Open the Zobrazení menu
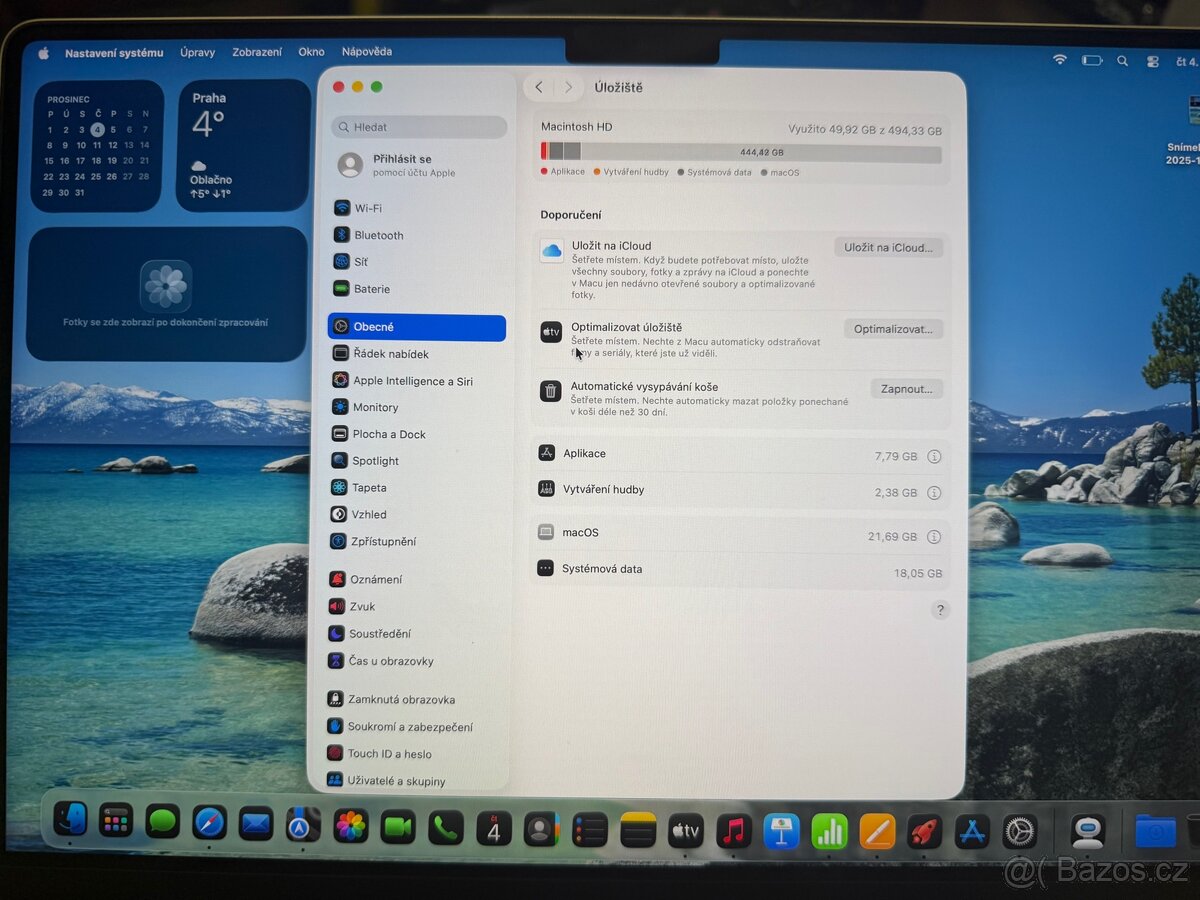 tap(257, 51)
